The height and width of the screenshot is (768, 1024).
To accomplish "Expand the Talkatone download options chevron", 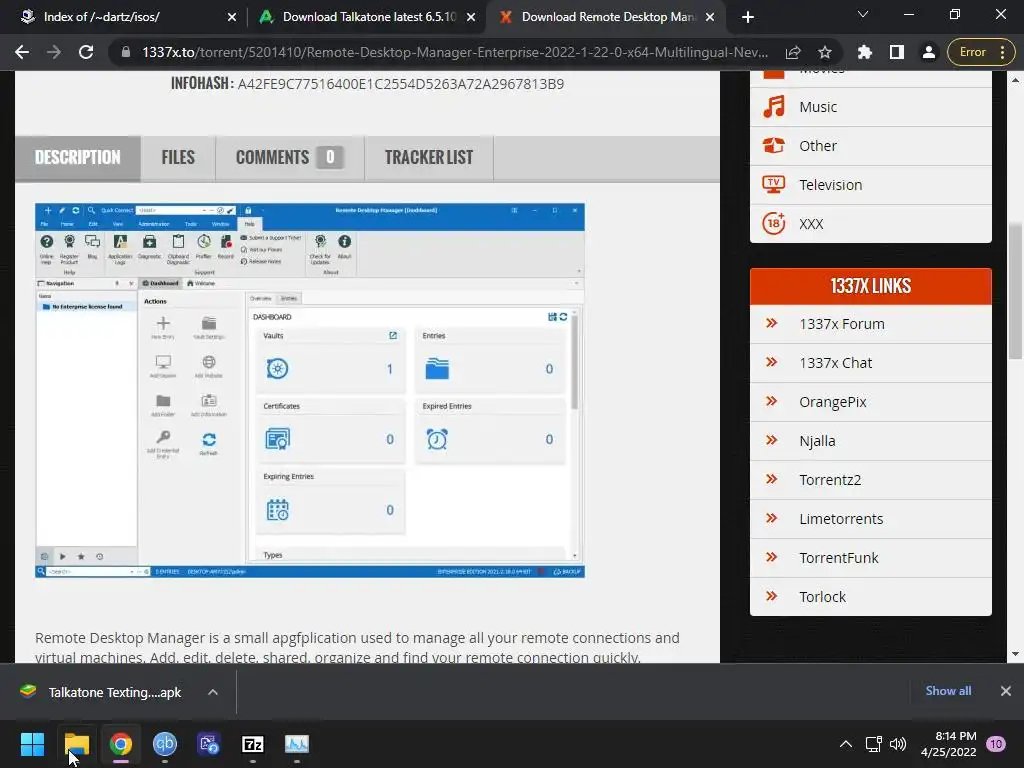I will pos(213,692).
